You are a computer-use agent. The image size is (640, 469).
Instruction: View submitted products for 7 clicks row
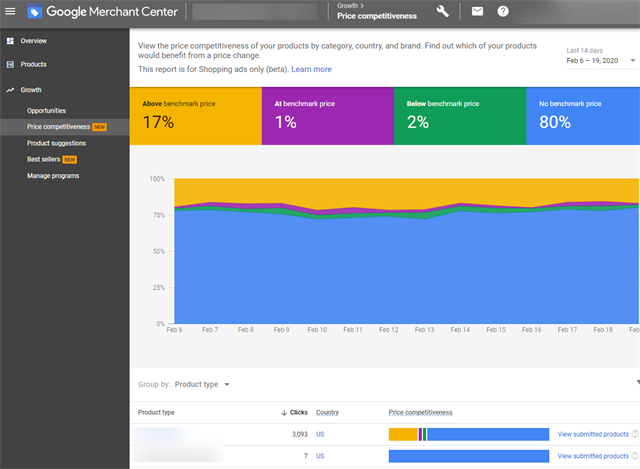(593, 456)
